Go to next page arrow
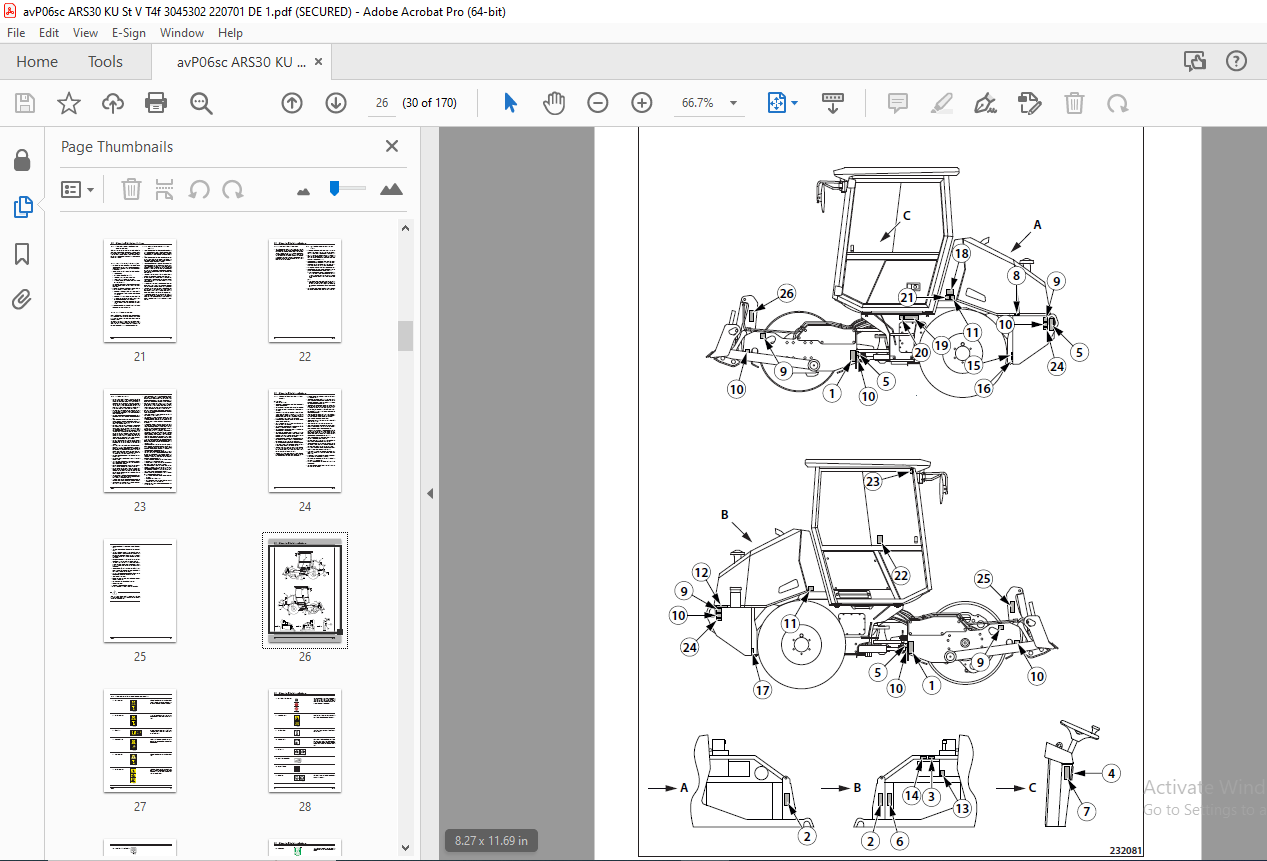Viewport: 1267px width, 861px height. tap(336, 103)
